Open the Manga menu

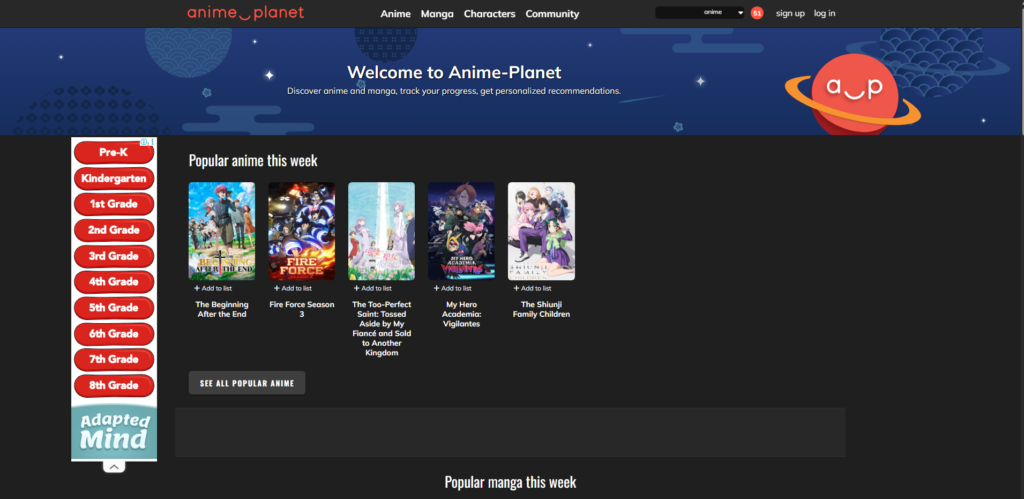(438, 14)
